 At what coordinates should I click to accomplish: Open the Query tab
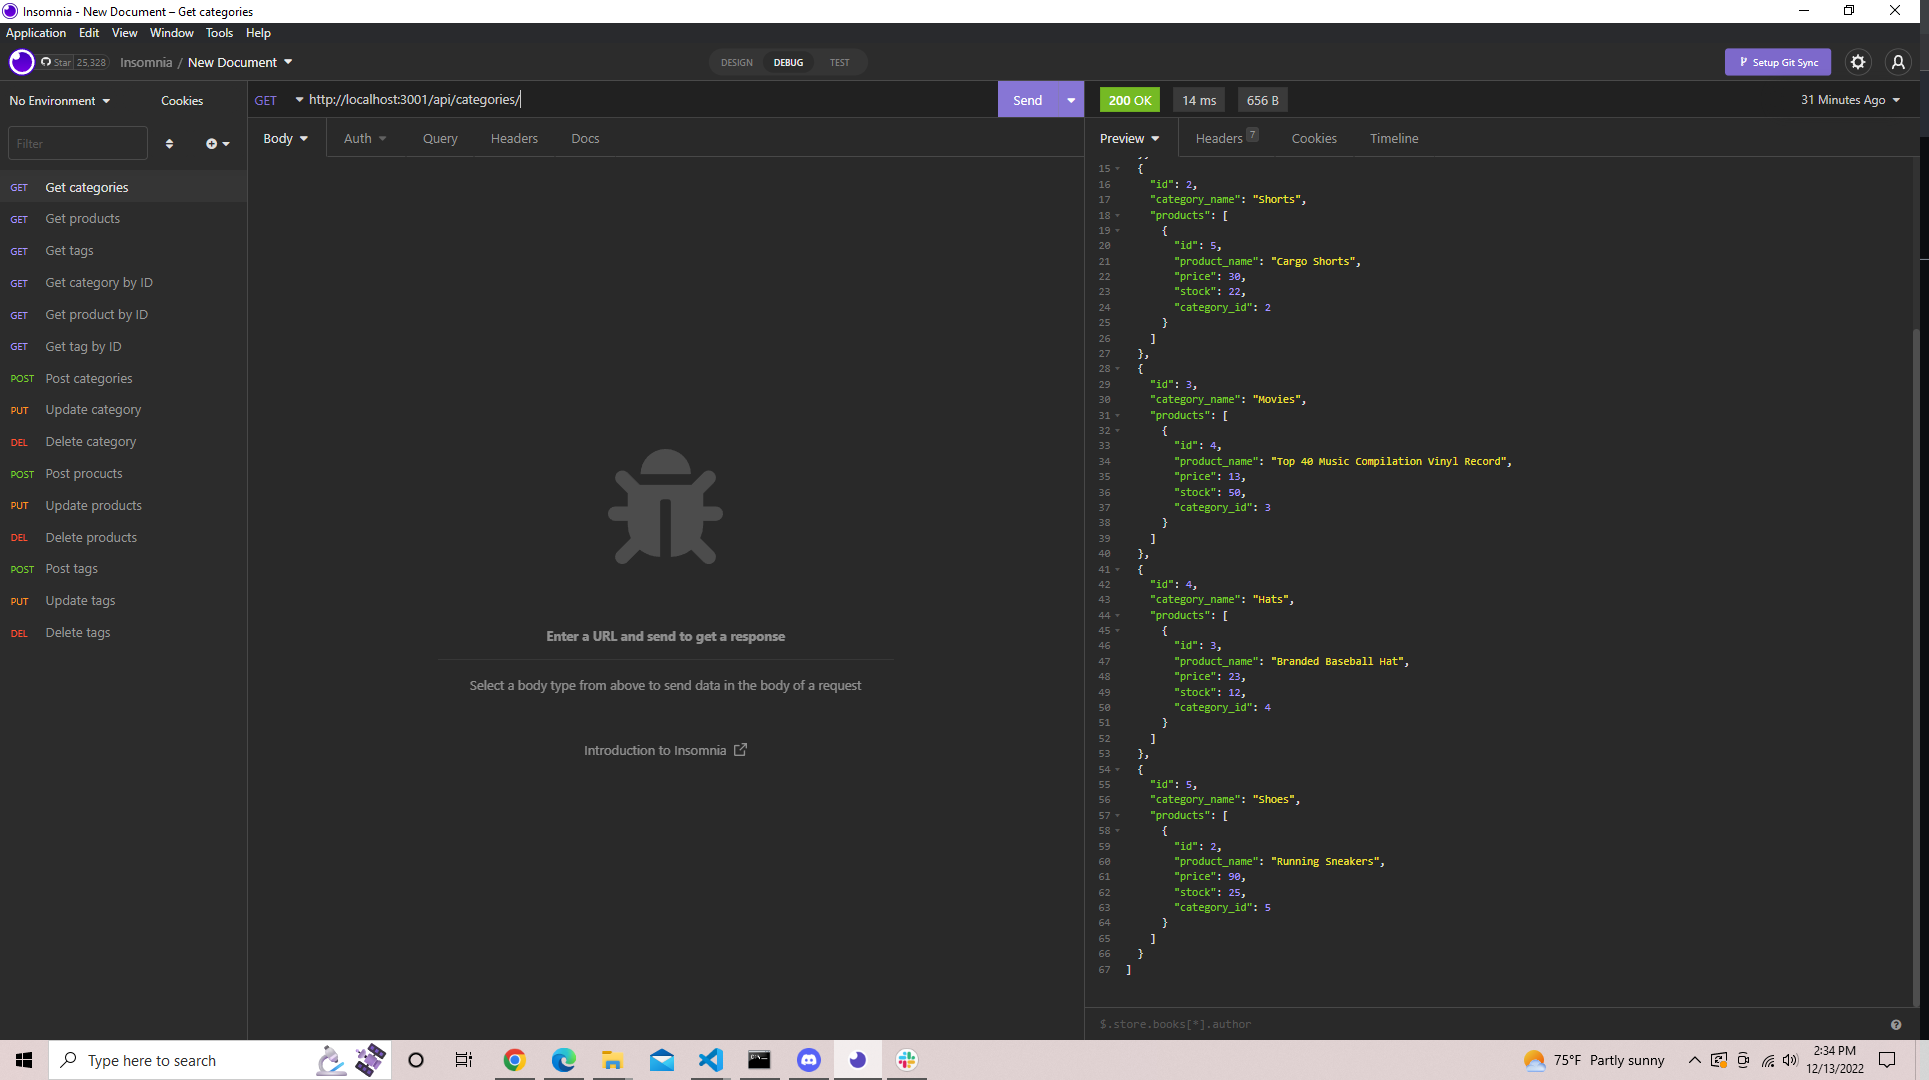pyautogui.click(x=440, y=138)
